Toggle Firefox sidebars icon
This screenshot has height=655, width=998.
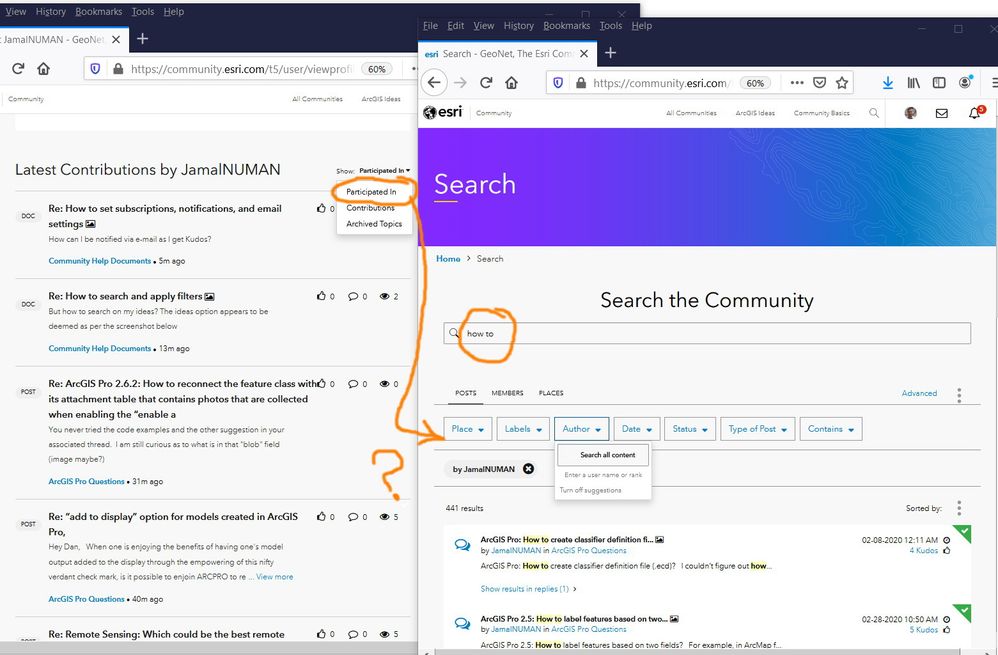(x=939, y=83)
